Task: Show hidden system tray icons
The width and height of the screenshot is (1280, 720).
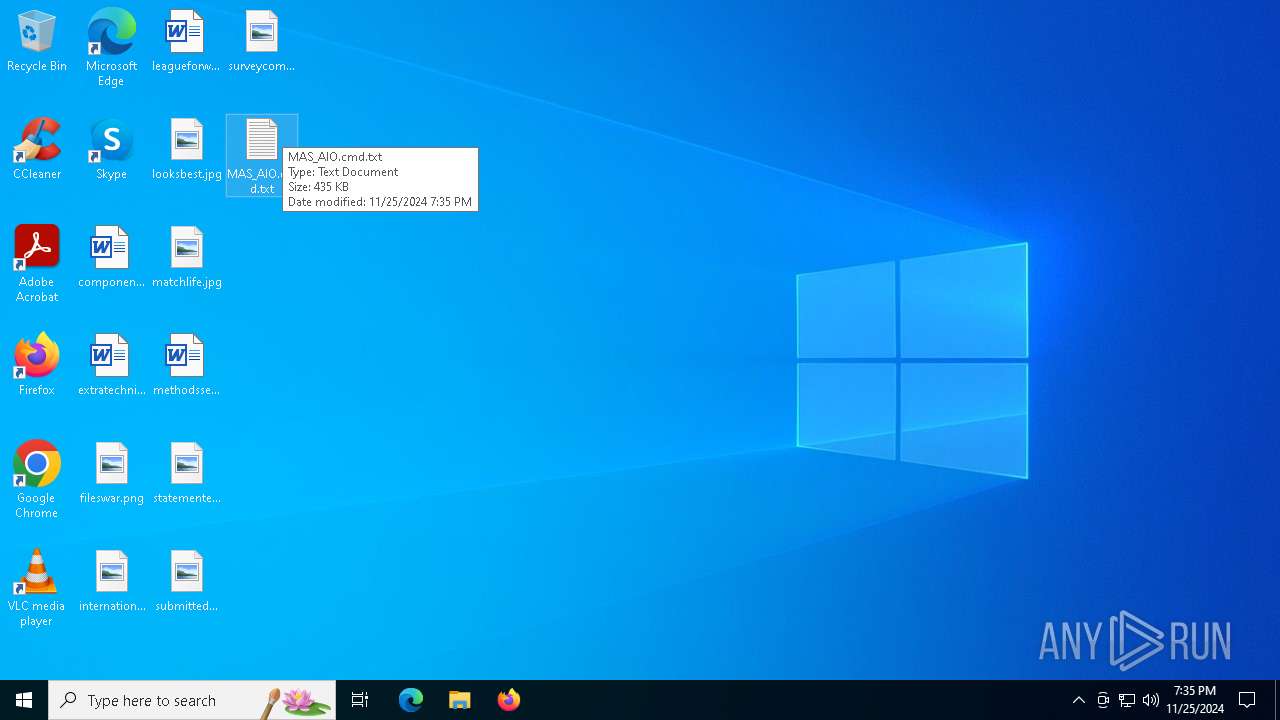Action: click(x=1079, y=700)
